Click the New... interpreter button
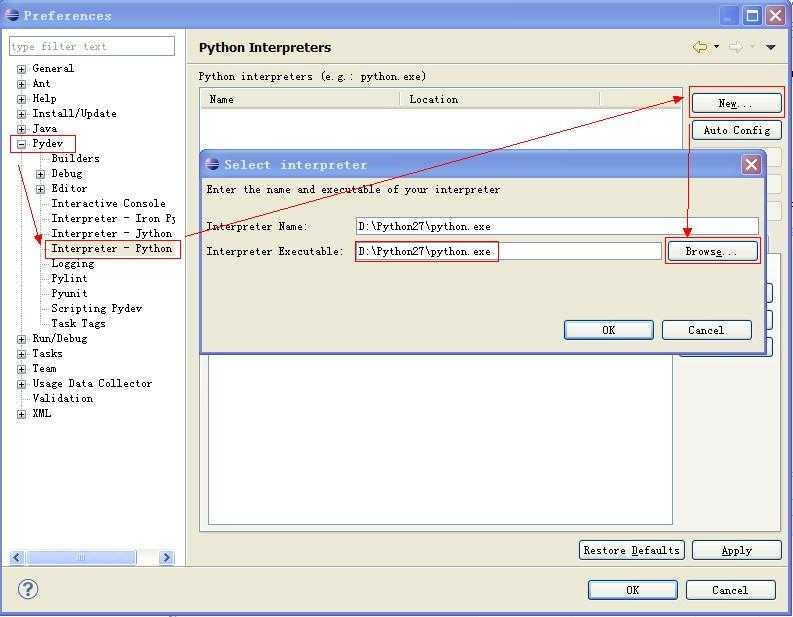Screen dimensions: 793x617 736,103
